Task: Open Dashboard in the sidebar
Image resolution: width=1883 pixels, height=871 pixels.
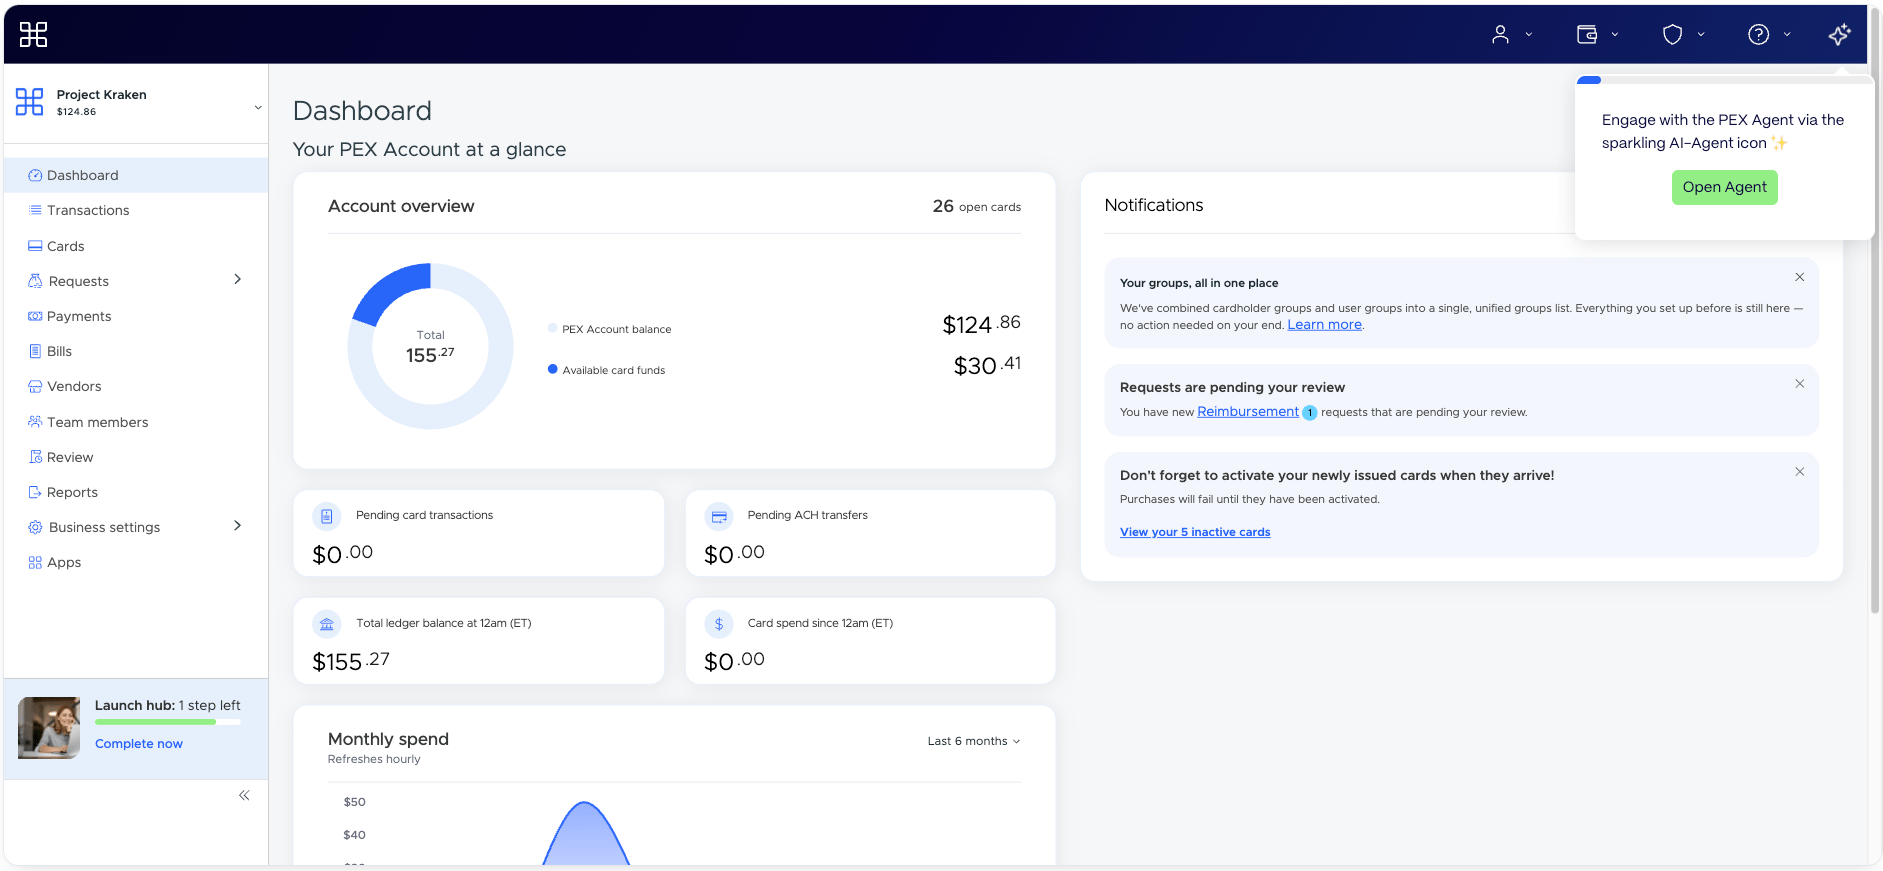Action: click(x=136, y=175)
